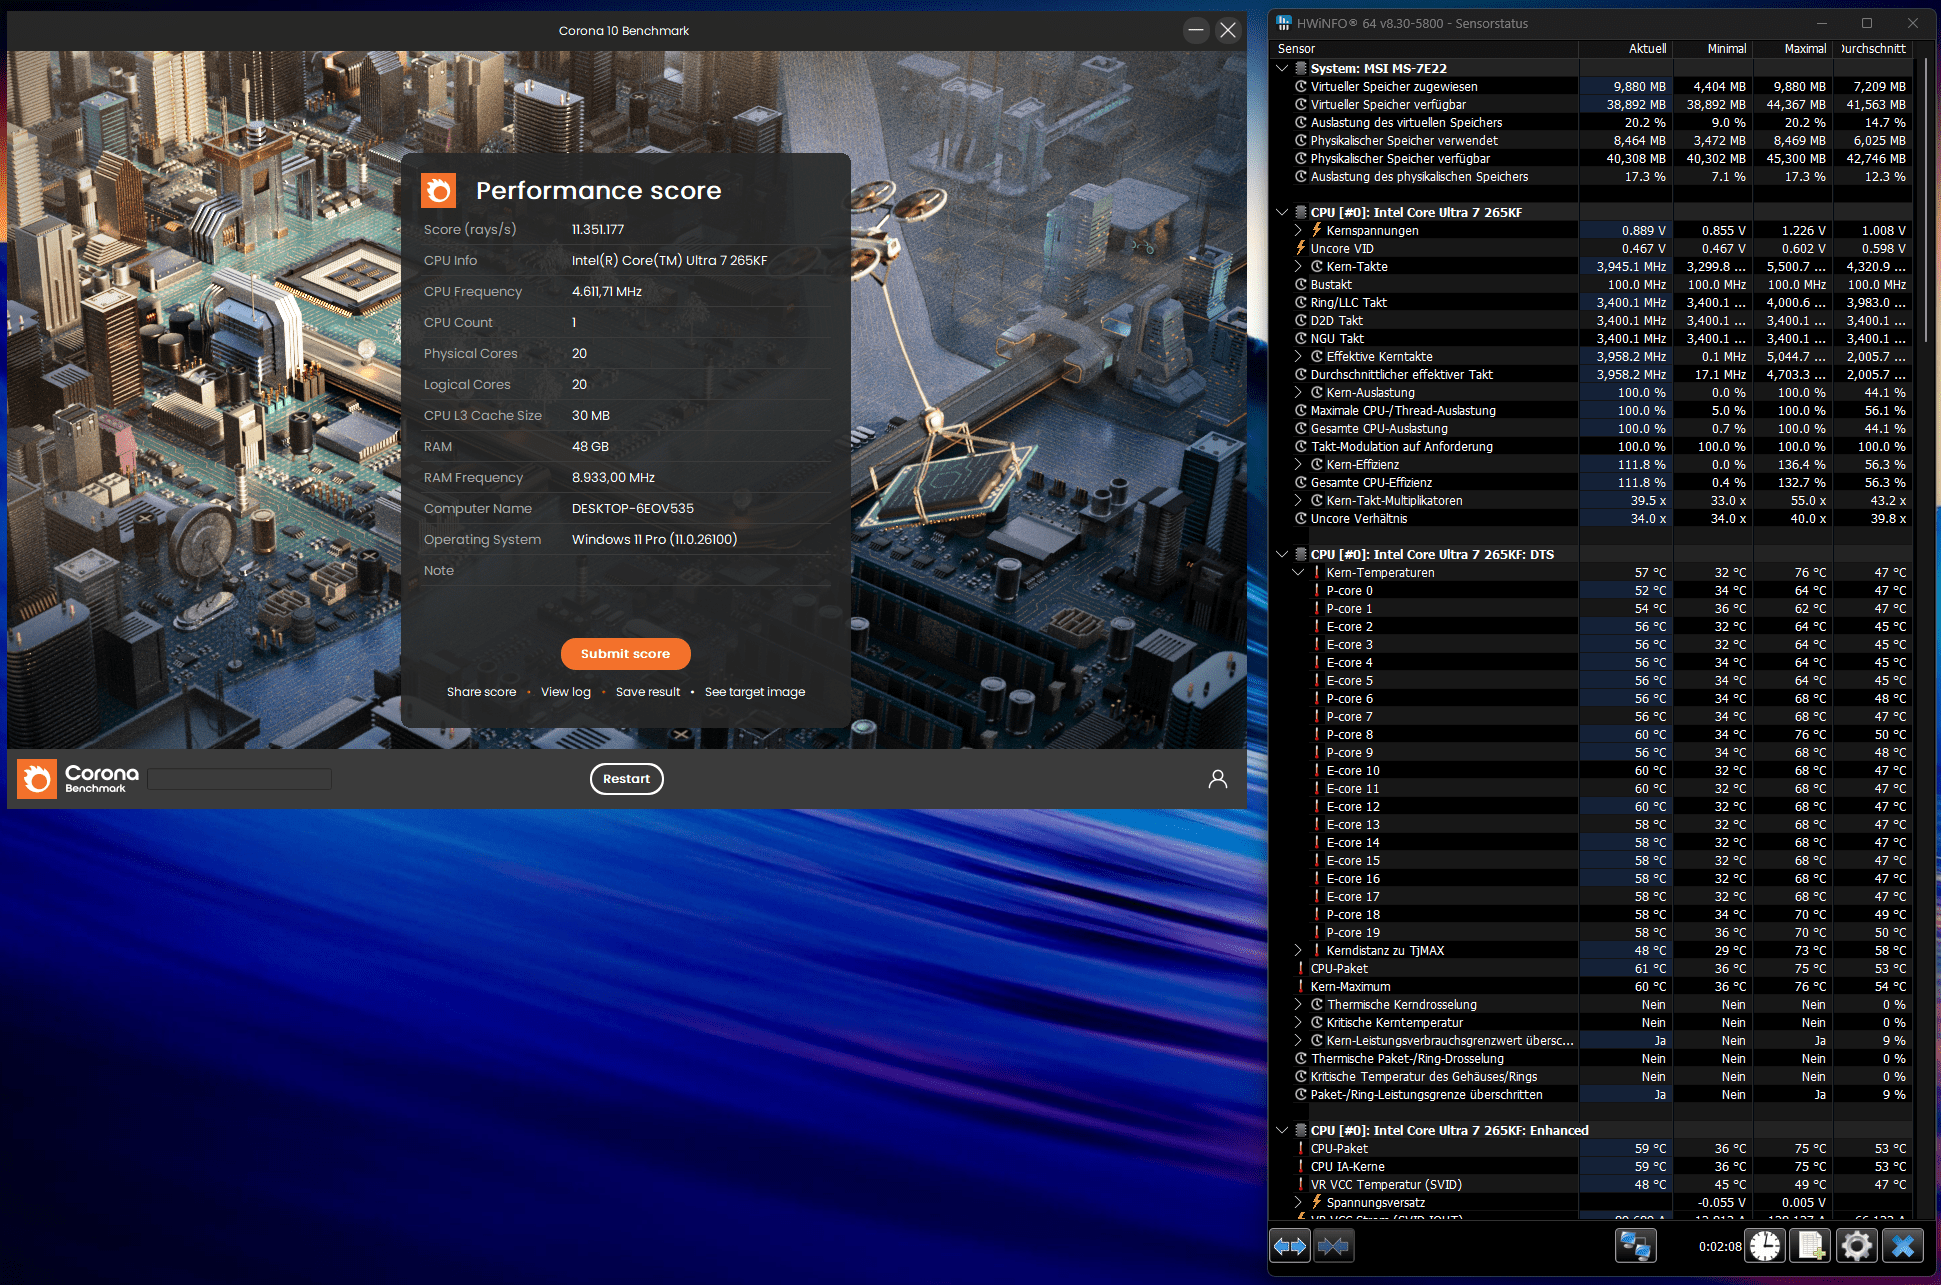Open the remote network monitoring icon

[1635, 1246]
